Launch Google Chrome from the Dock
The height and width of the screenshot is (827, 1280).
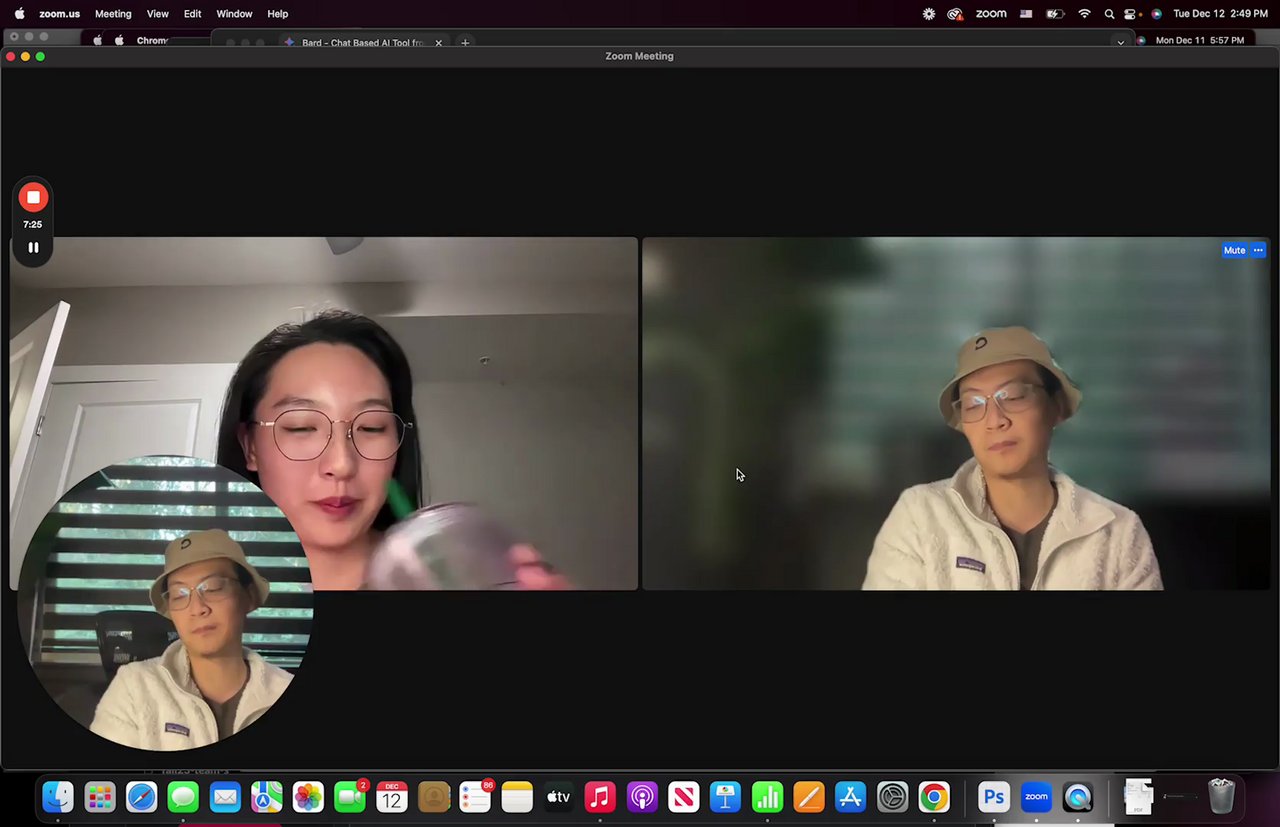coord(934,797)
